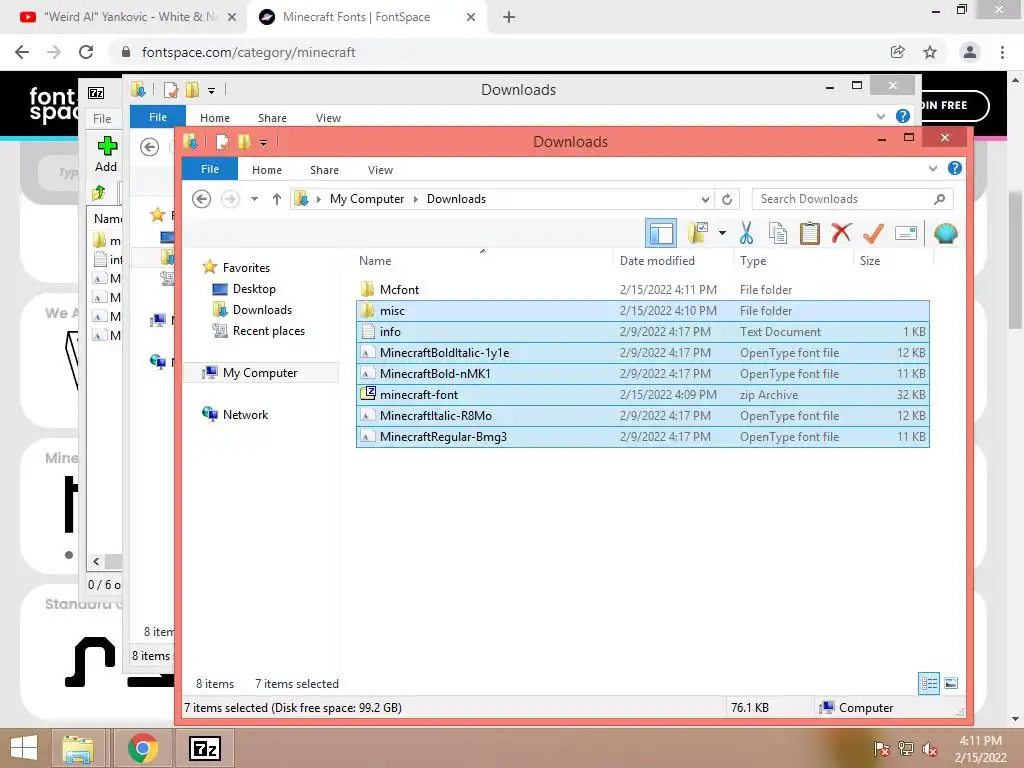
Task: Click the Rename label icon
Action: 906,233
